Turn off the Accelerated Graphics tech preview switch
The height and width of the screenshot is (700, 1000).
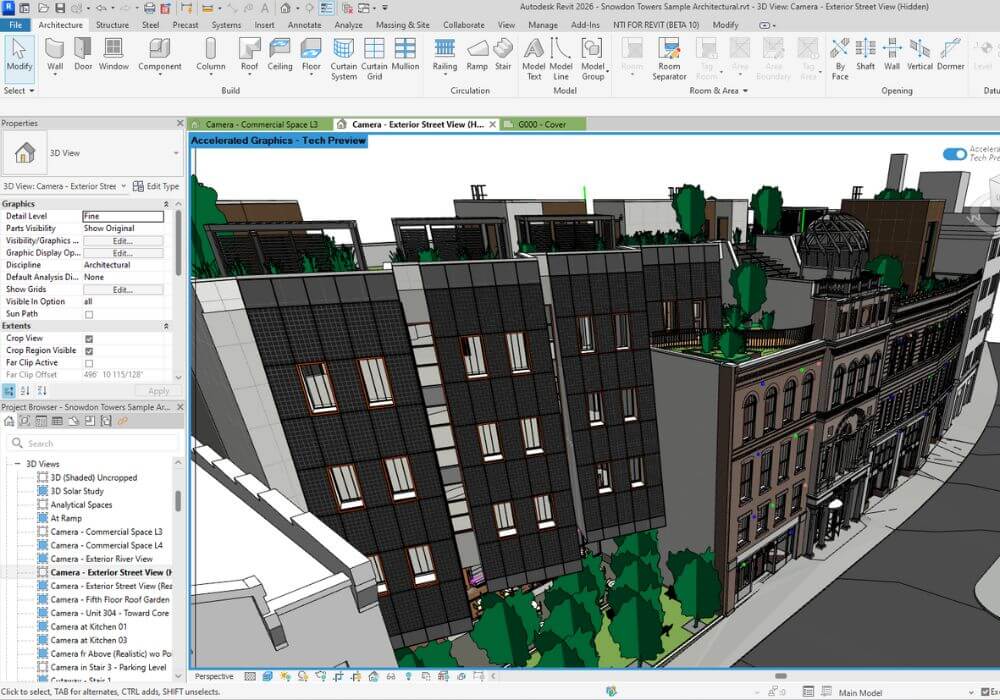(x=953, y=156)
